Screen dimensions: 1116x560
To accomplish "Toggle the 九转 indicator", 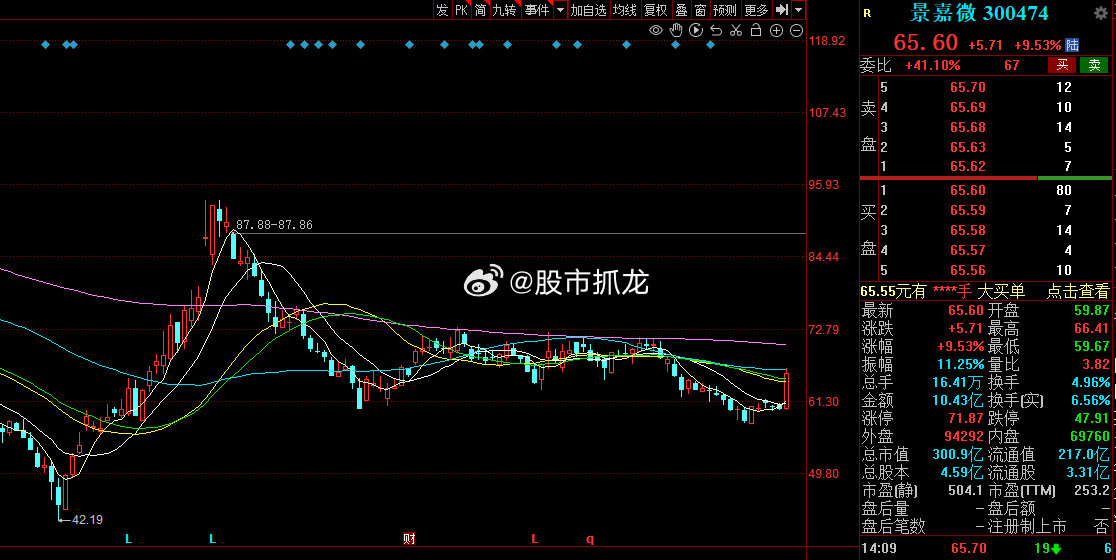I will tap(505, 9).
